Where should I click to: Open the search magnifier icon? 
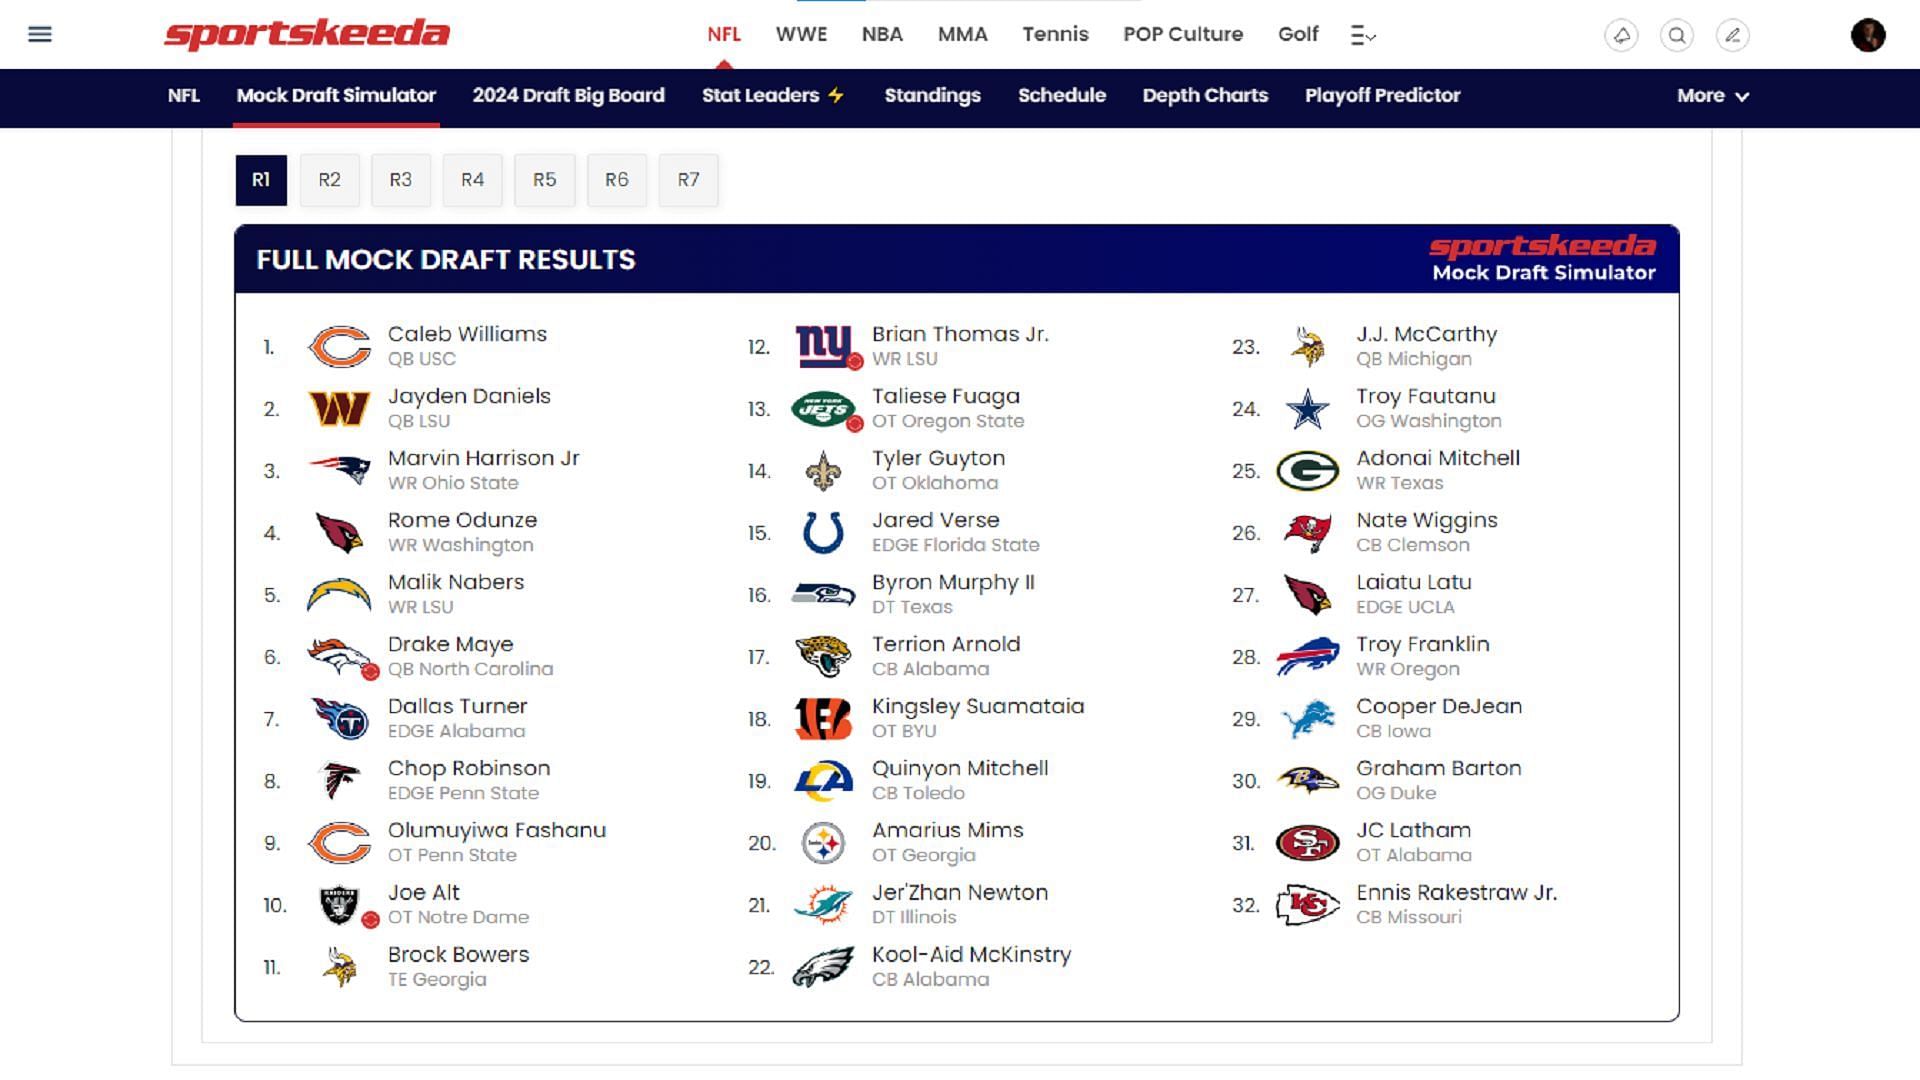pos(1677,36)
